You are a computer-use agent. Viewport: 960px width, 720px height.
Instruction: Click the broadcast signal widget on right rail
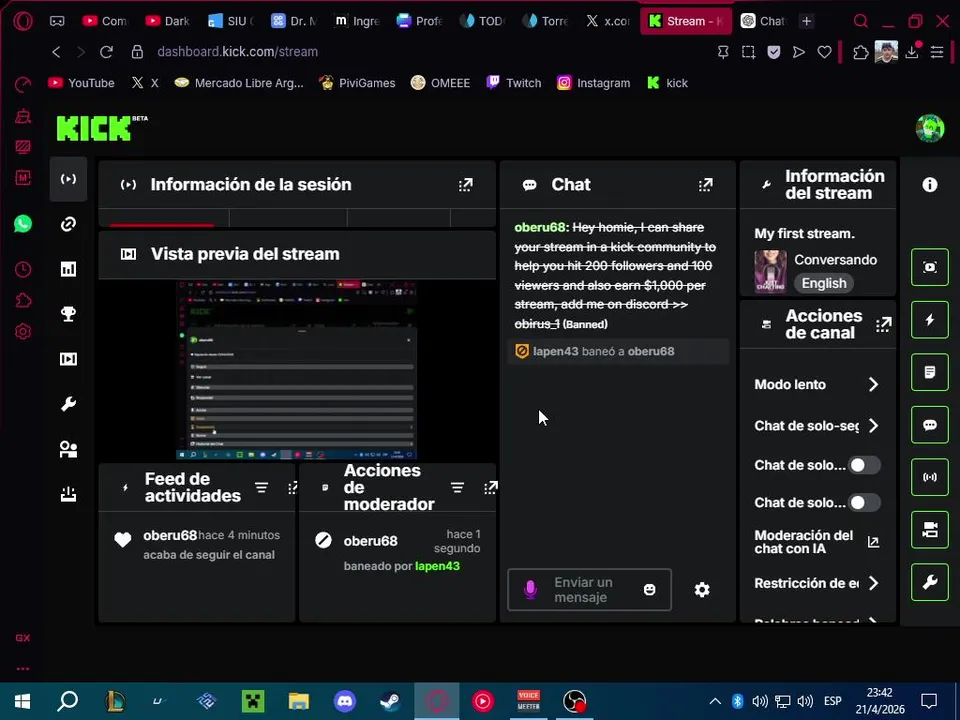click(929, 477)
